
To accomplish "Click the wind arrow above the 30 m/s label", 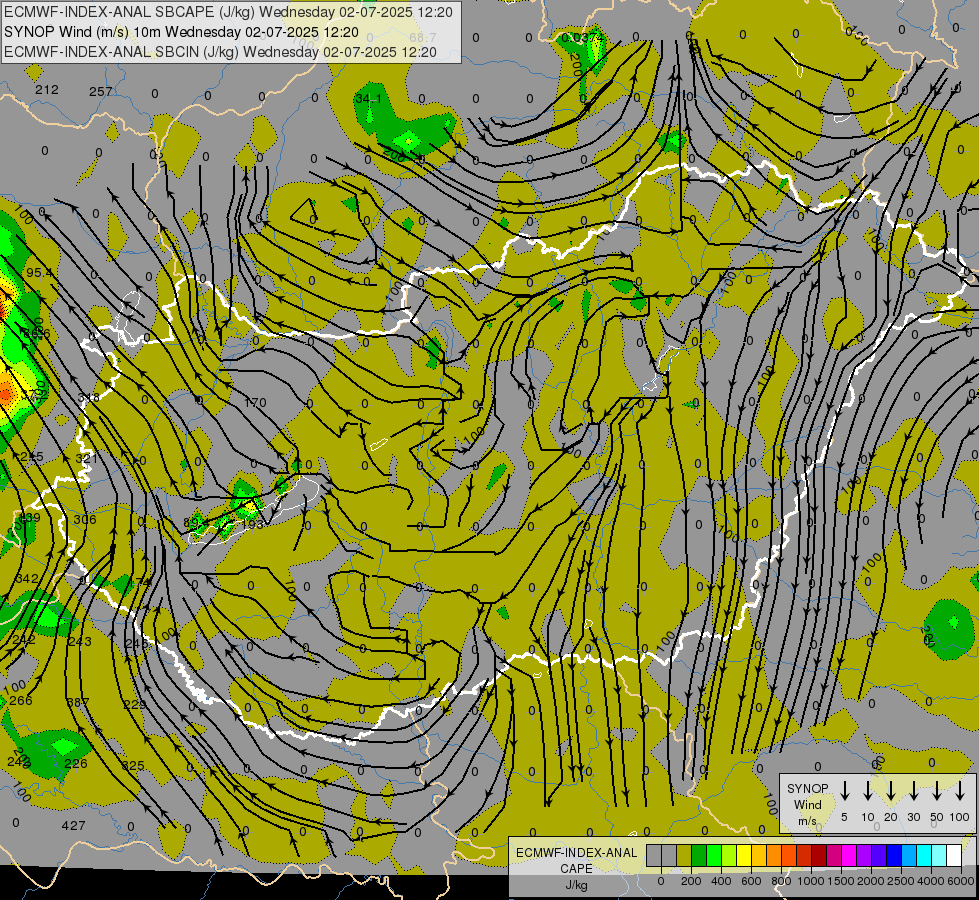I will (914, 791).
